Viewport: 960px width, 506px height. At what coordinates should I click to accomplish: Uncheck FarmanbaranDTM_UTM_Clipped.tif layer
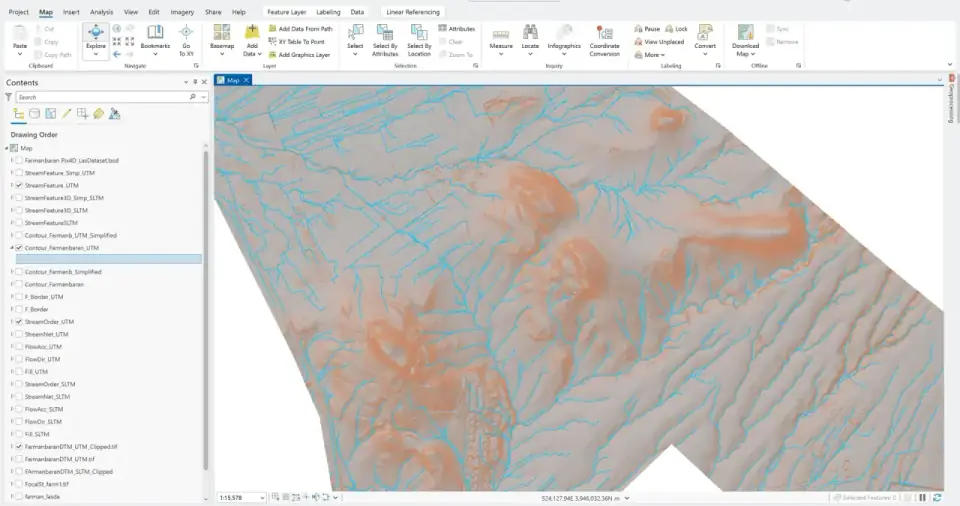[19, 447]
